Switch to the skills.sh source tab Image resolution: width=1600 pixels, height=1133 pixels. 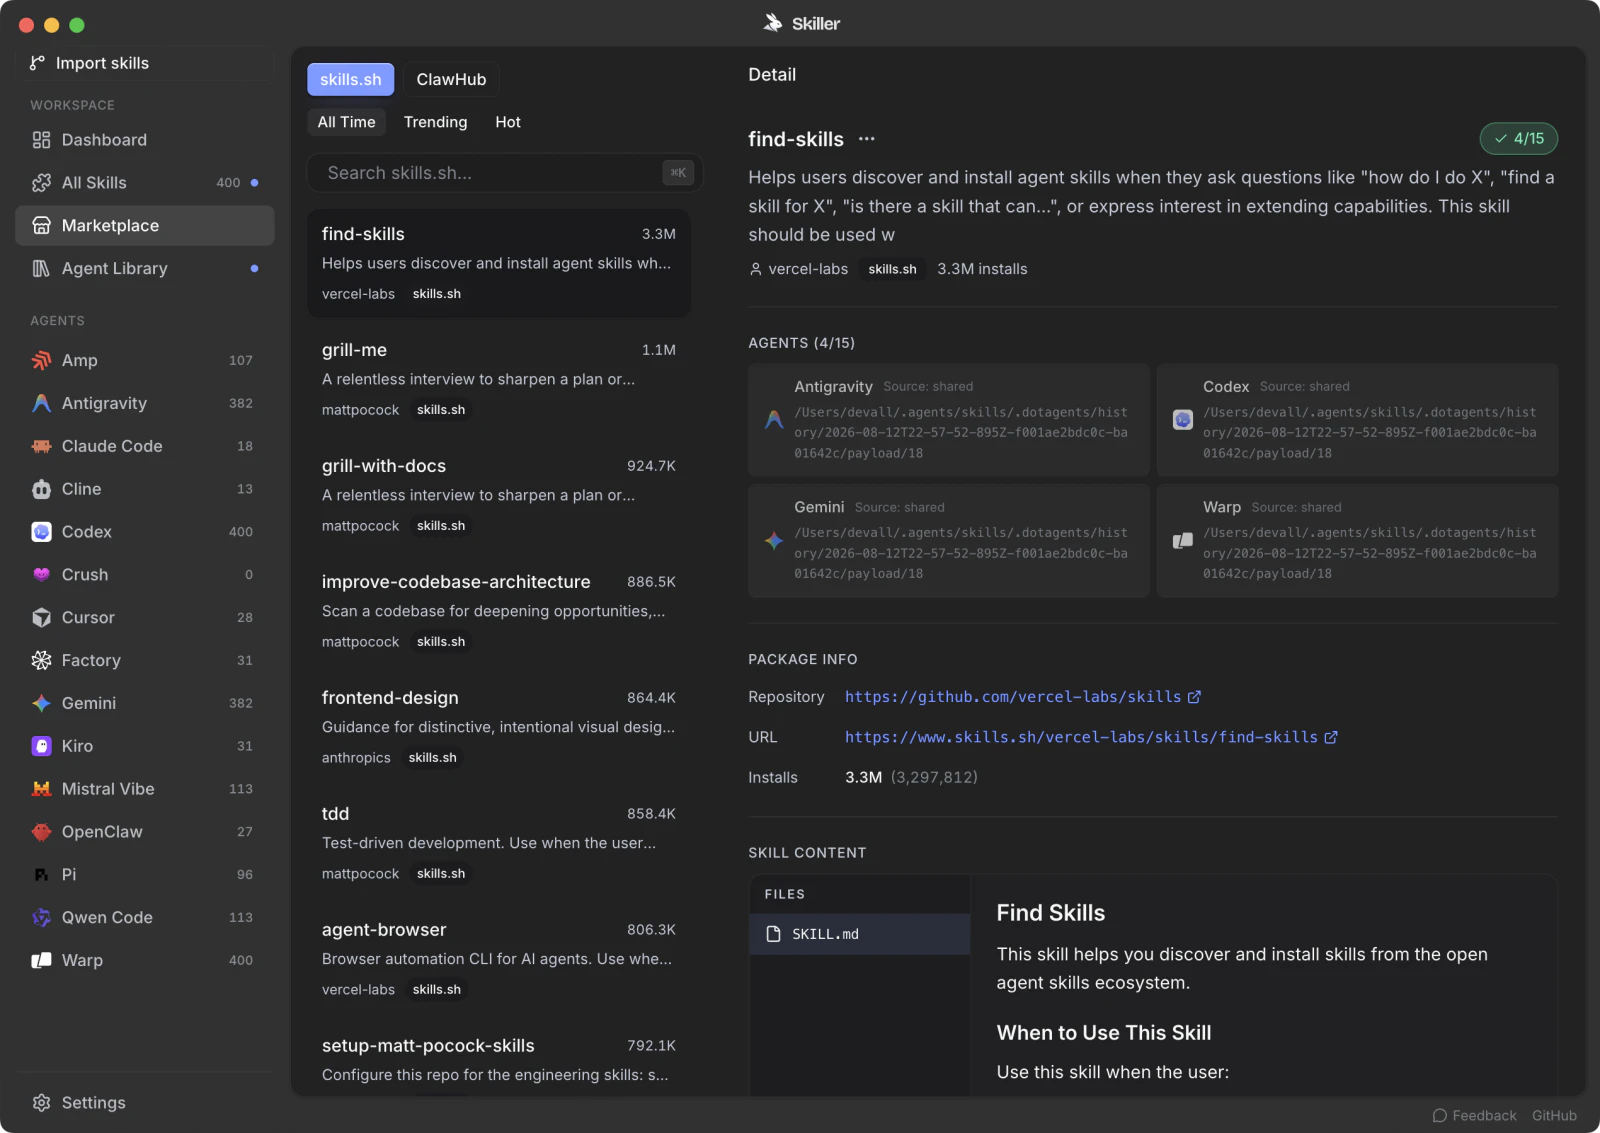(350, 79)
